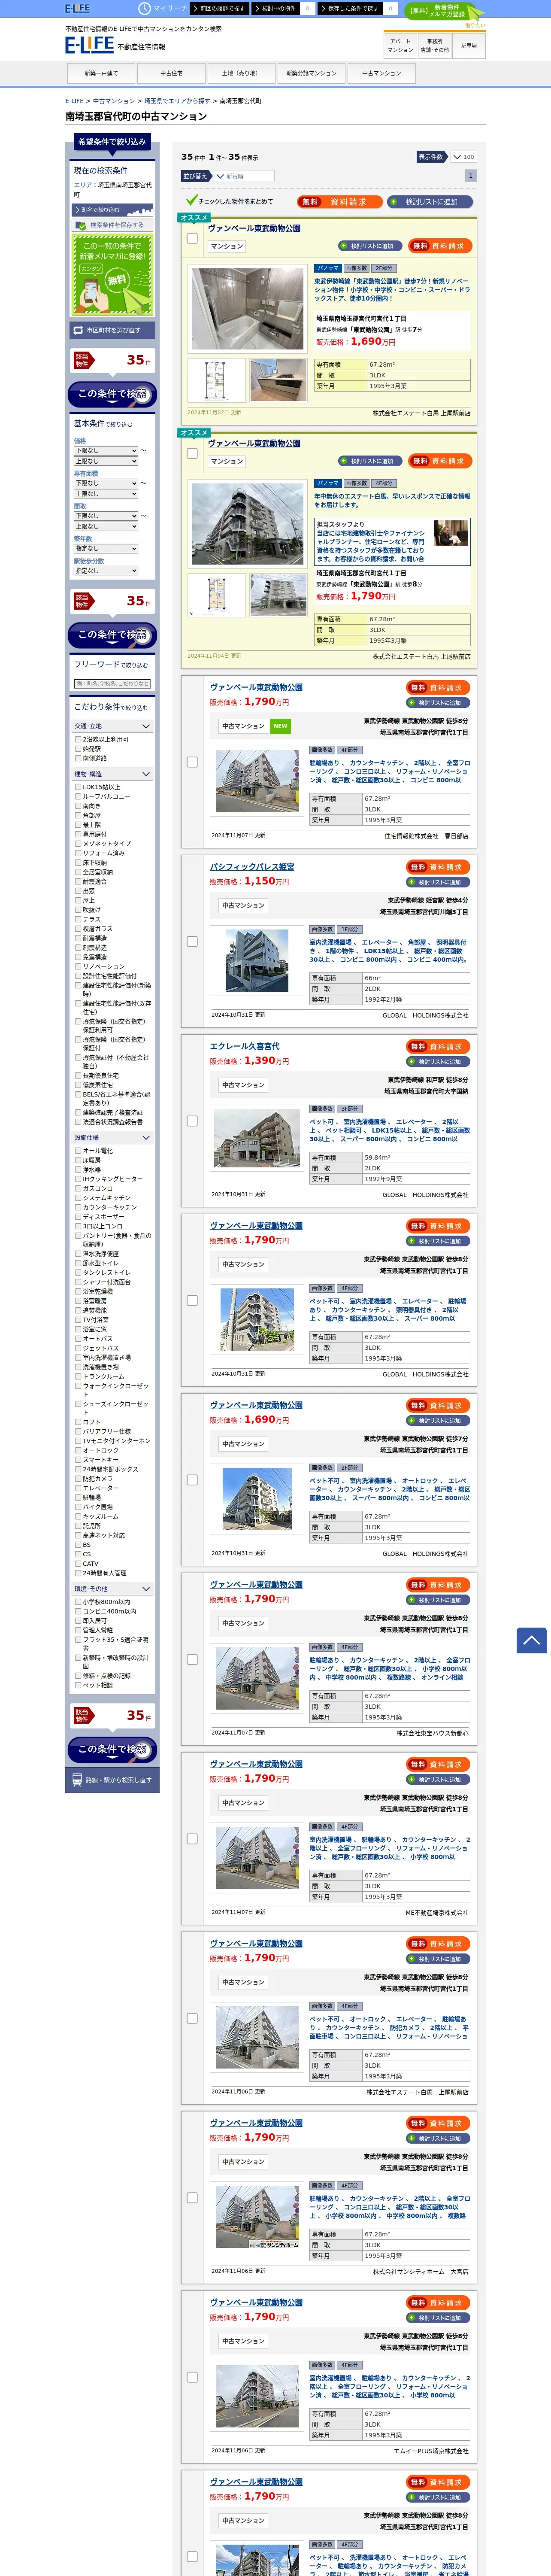551x2576 pixels.
Task: Click the E-LIFE logo in the header
Action: 89,45
